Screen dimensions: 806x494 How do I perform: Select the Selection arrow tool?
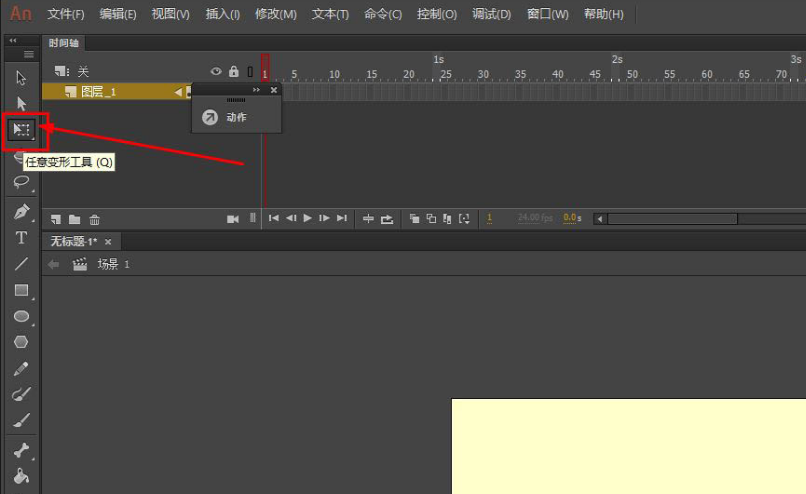tap(21, 78)
